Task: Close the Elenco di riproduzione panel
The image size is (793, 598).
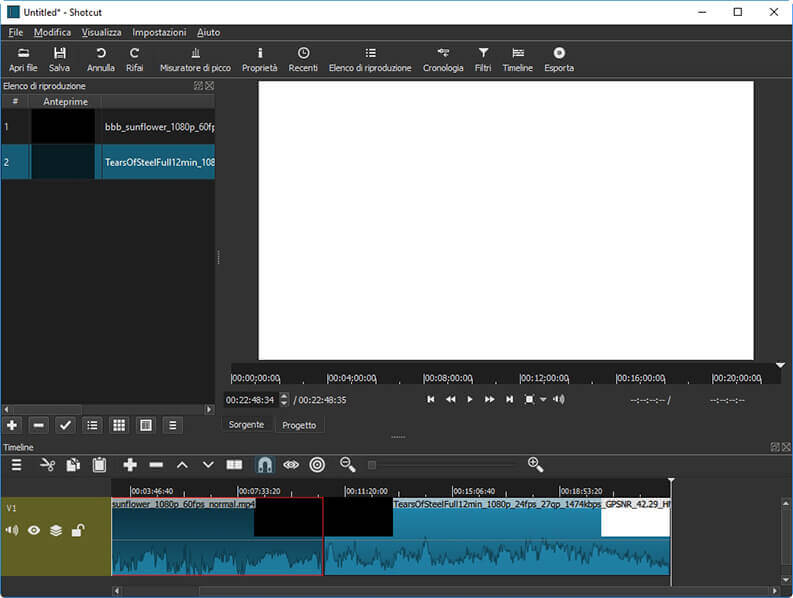Action: (209, 86)
